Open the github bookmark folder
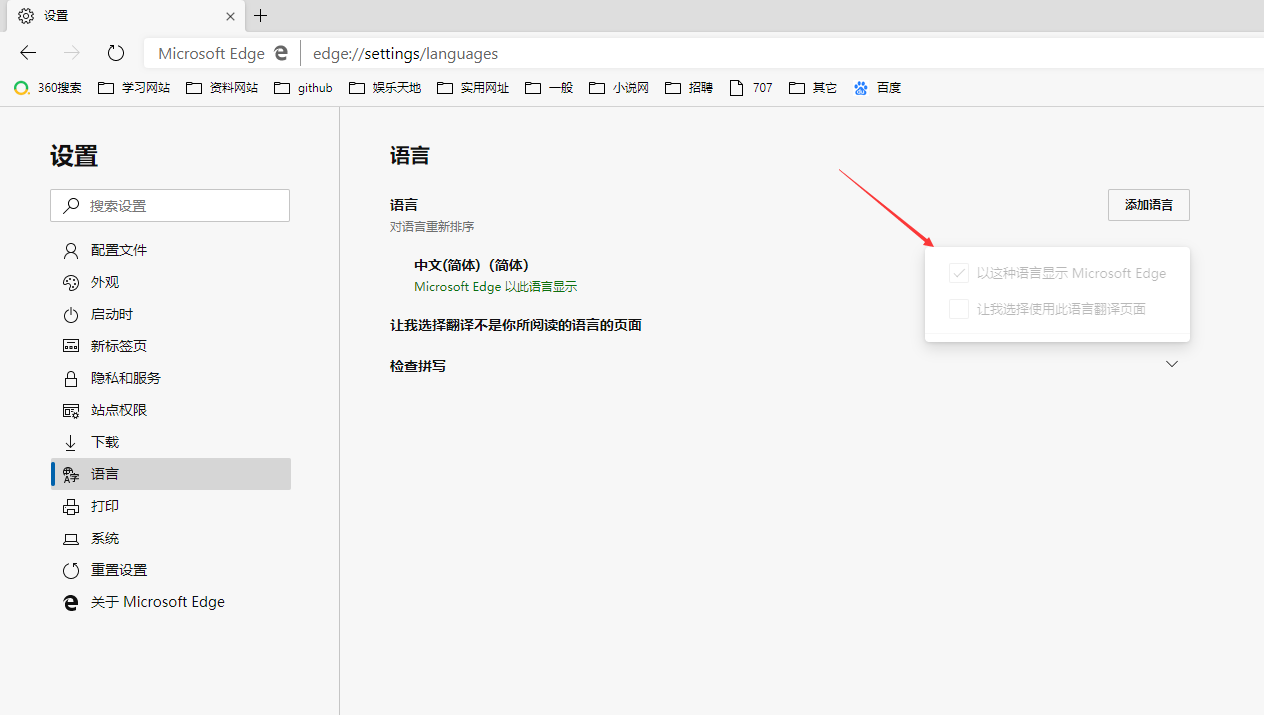 (x=303, y=88)
